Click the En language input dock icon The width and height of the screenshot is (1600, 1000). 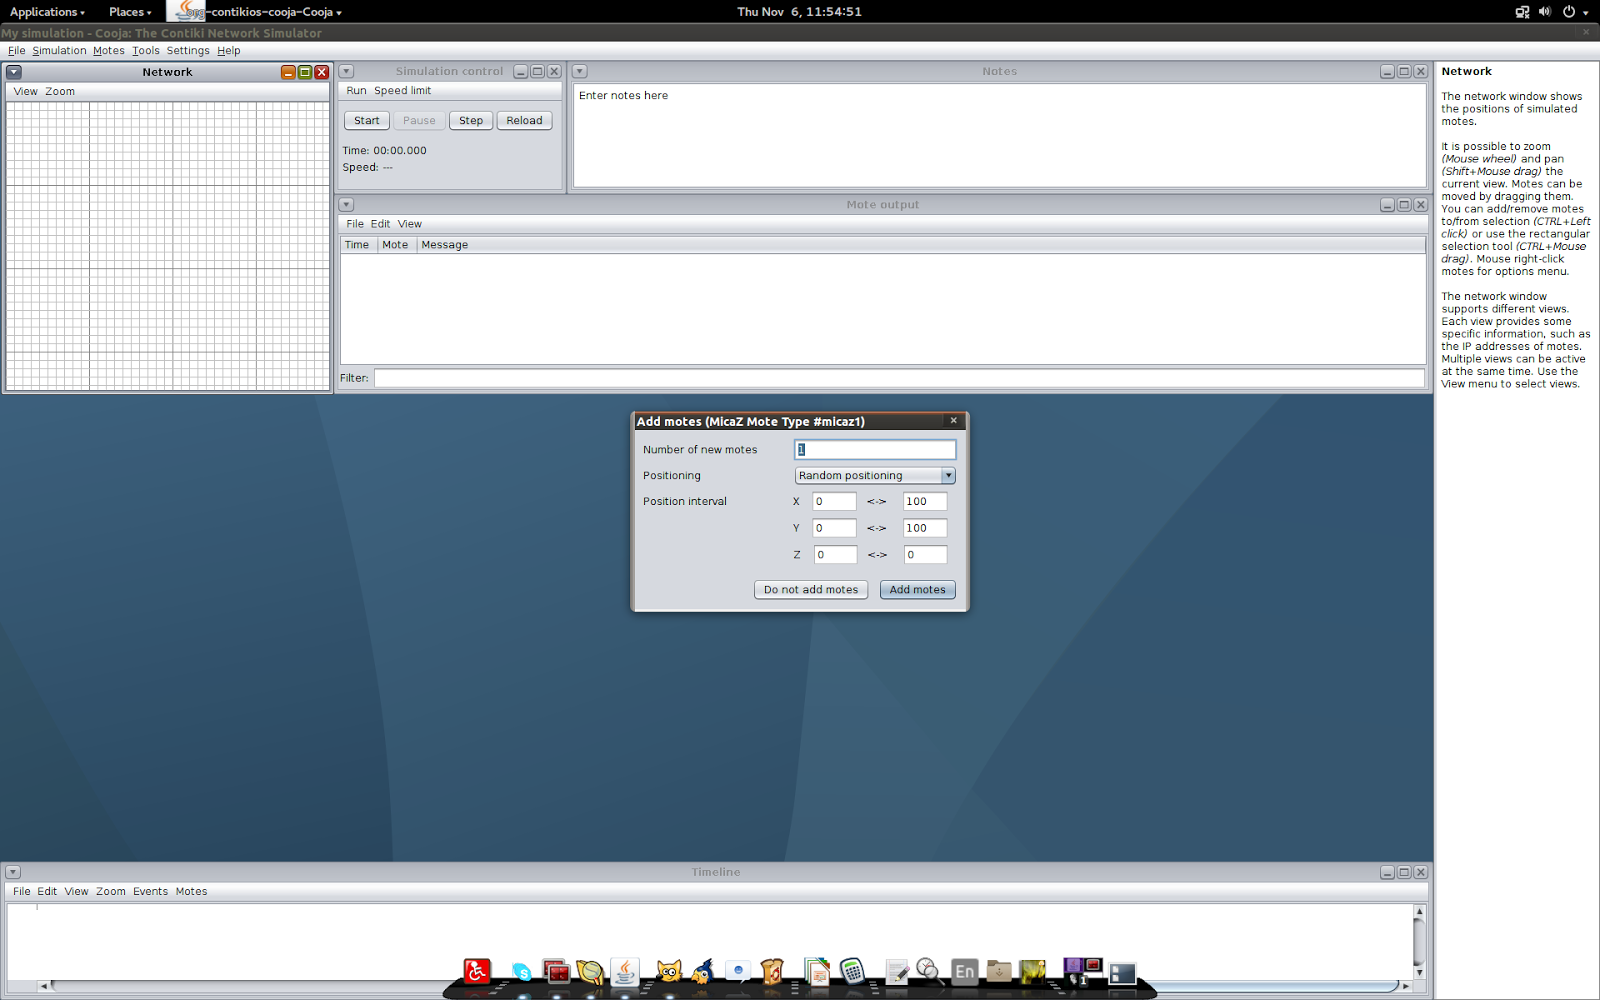pos(964,971)
